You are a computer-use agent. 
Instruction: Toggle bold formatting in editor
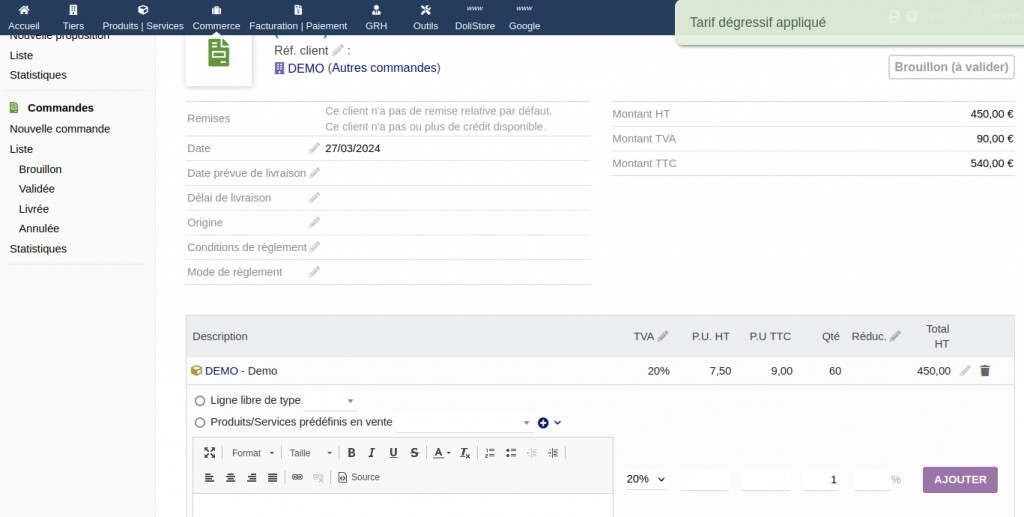coord(351,453)
